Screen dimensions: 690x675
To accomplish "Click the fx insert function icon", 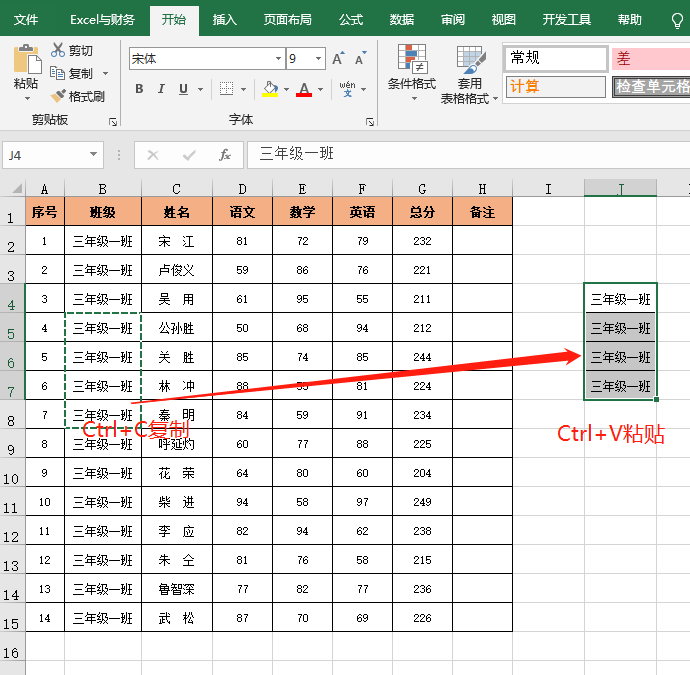I will 225,155.
